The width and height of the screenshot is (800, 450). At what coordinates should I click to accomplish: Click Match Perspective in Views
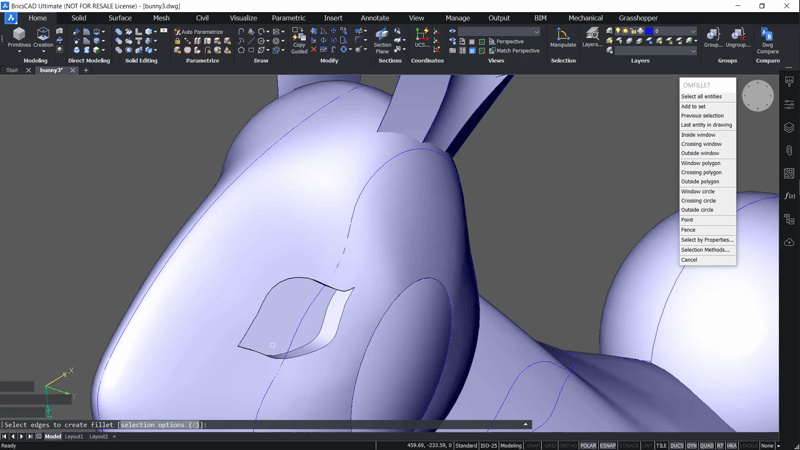pyautogui.click(x=514, y=51)
